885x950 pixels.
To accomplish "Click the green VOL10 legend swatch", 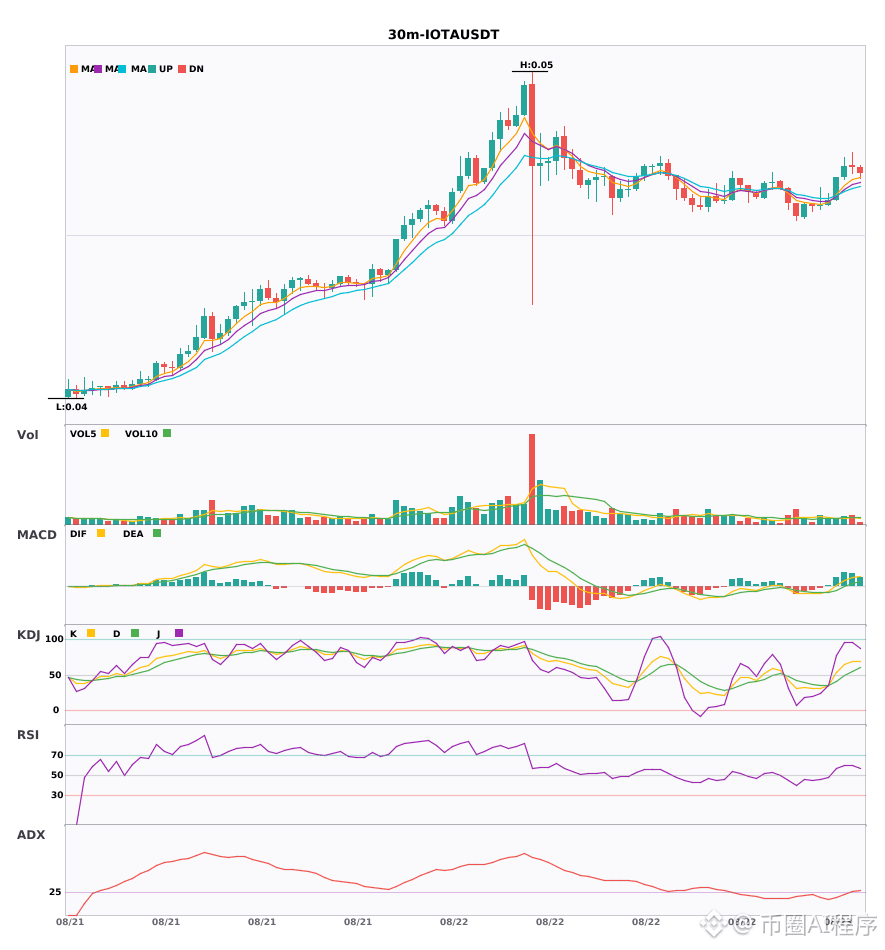I will 167,433.
